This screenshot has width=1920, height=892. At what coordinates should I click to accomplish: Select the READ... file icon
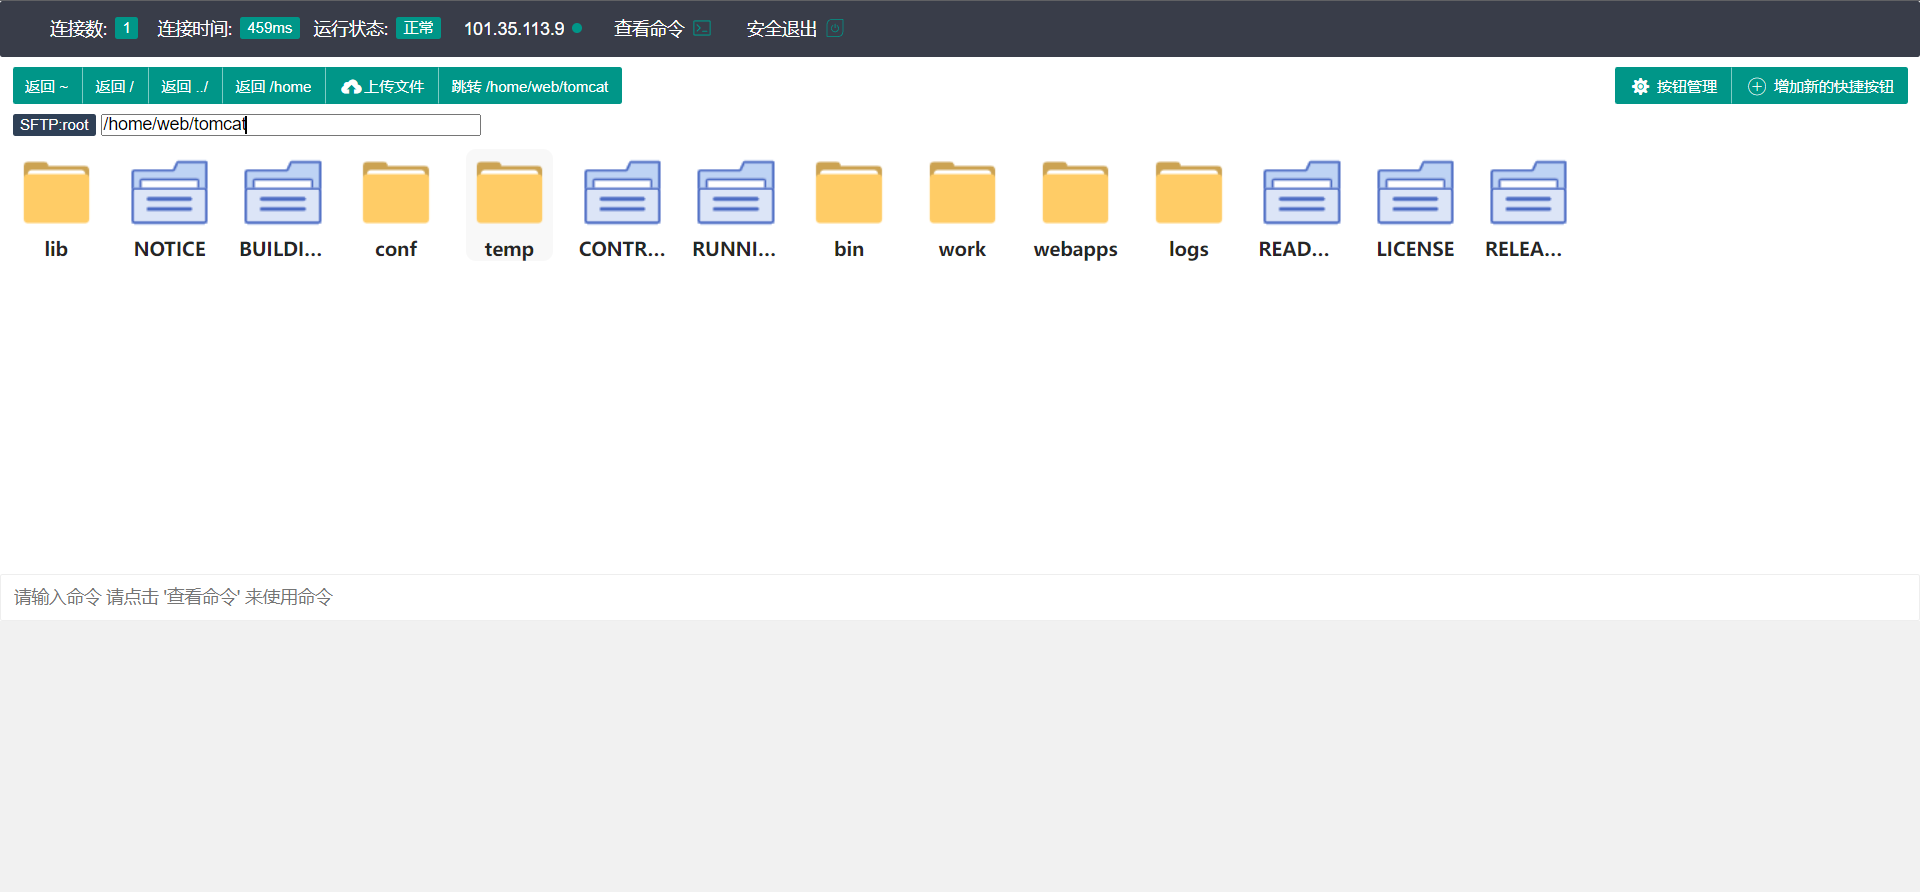(x=1302, y=192)
